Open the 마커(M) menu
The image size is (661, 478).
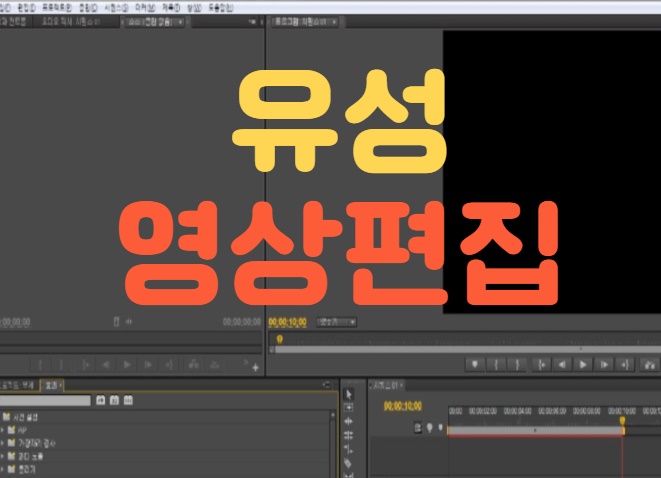[x=145, y=8]
